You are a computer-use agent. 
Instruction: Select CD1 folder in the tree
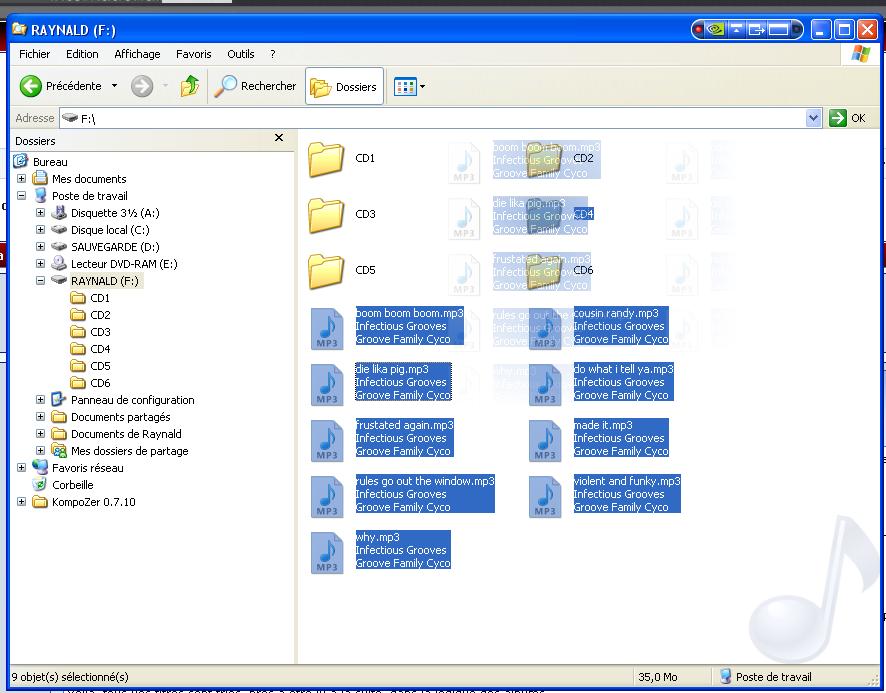pyautogui.click(x=99, y=298)
